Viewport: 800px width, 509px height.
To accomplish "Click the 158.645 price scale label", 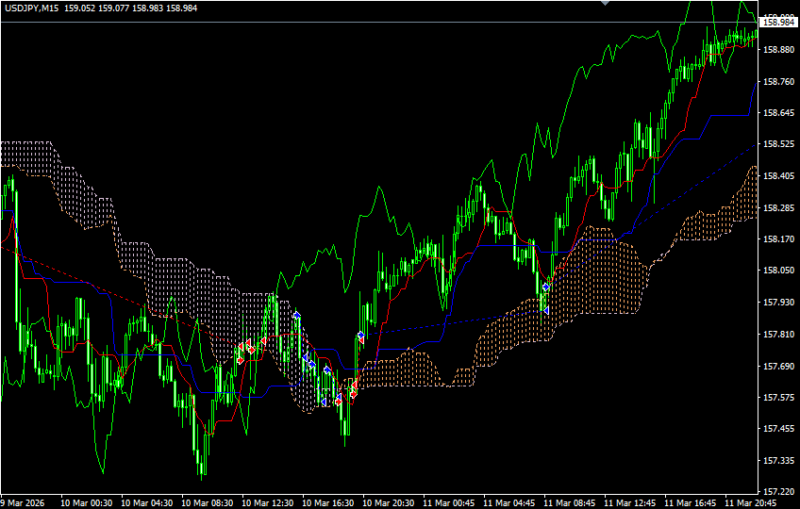I will click(x=778, y=113).
